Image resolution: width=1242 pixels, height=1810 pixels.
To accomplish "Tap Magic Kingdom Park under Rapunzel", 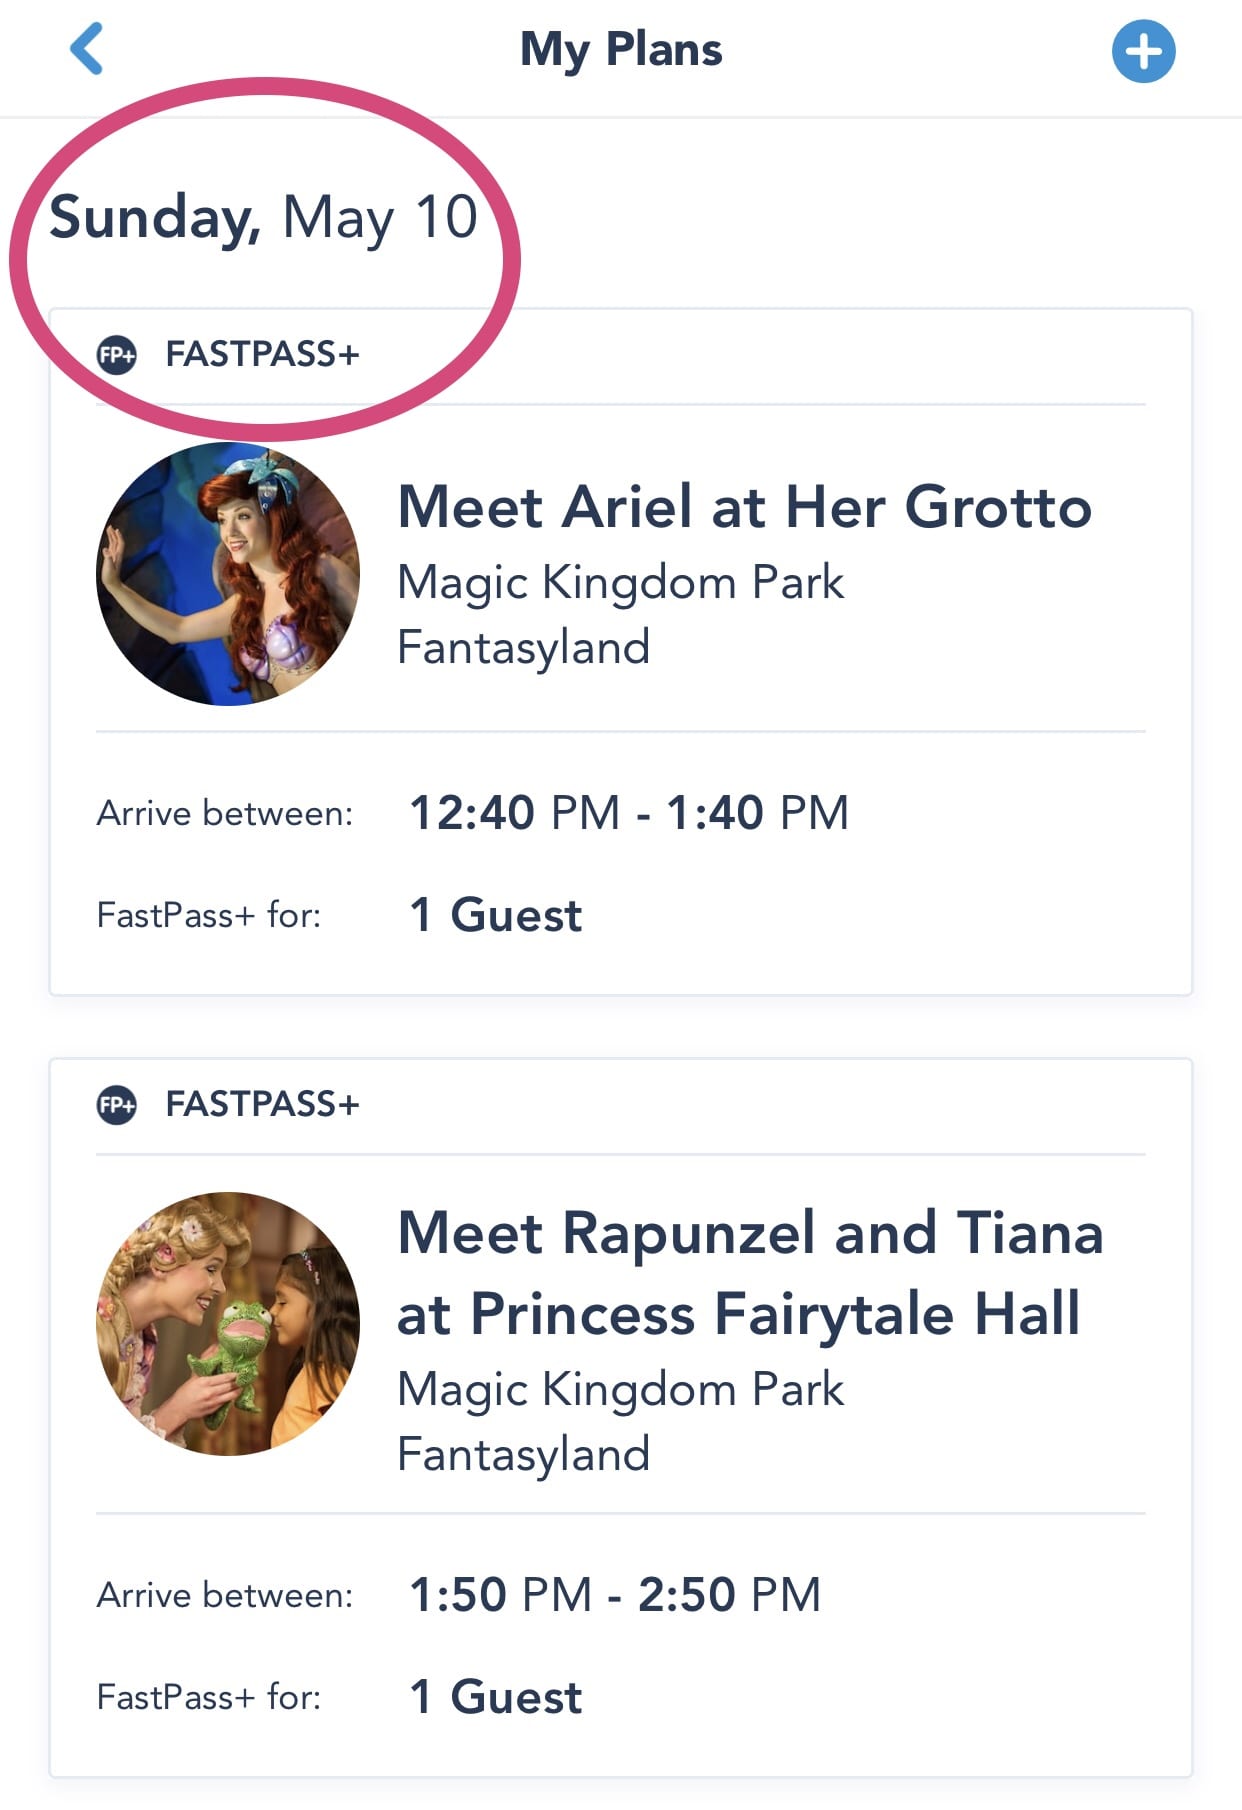I will click(x=620, y=1390).
